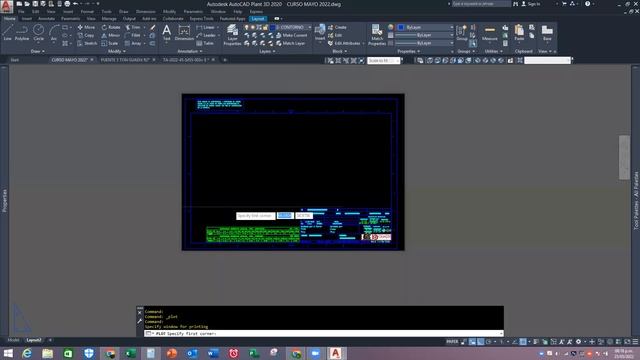Select the Arc tool
The height and width of the screenshot is (360, 640).
pyautogui.click(x=54, y=32)
